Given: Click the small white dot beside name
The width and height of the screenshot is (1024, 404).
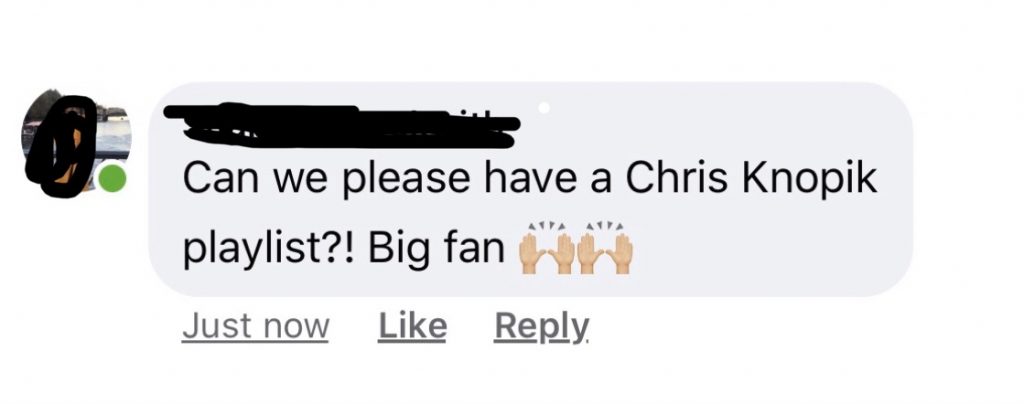Looking at the screenshot, I should 544,108.
